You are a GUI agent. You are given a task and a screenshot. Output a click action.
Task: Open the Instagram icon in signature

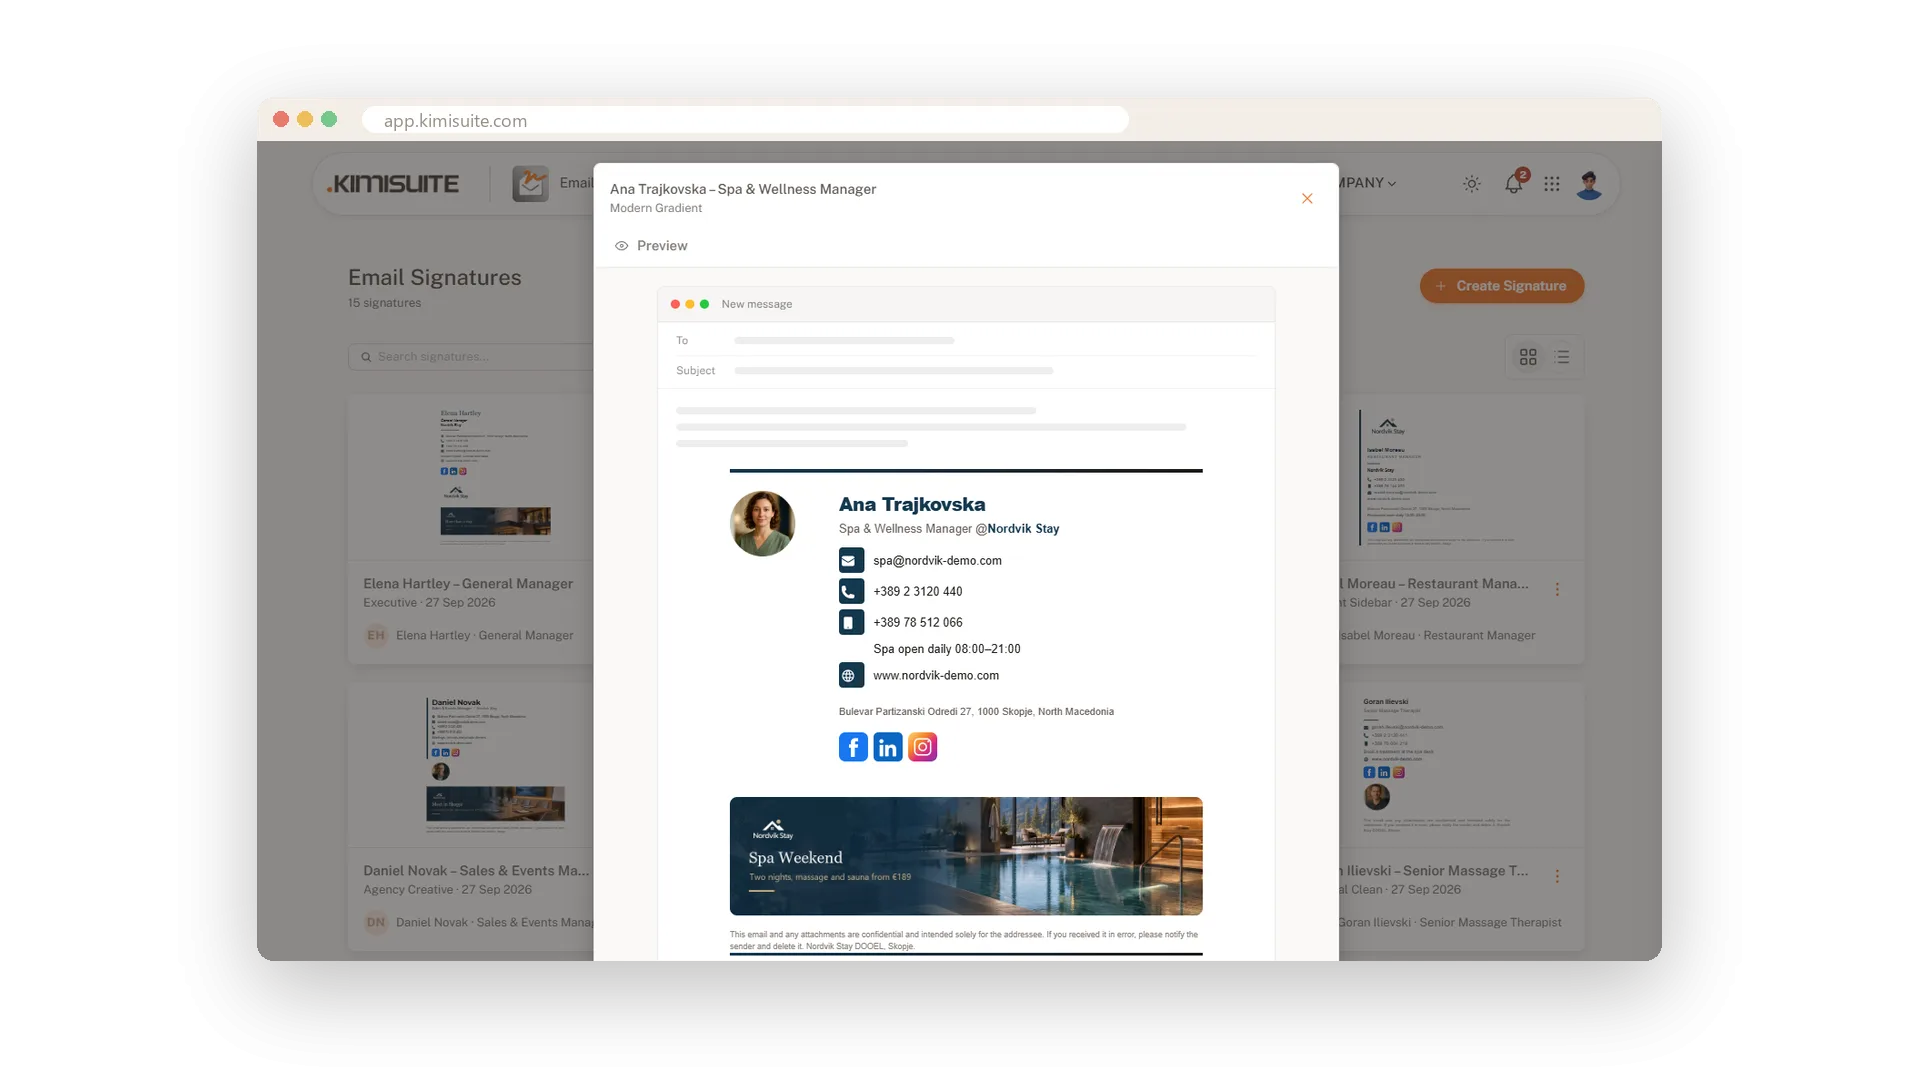coord(922,747)
